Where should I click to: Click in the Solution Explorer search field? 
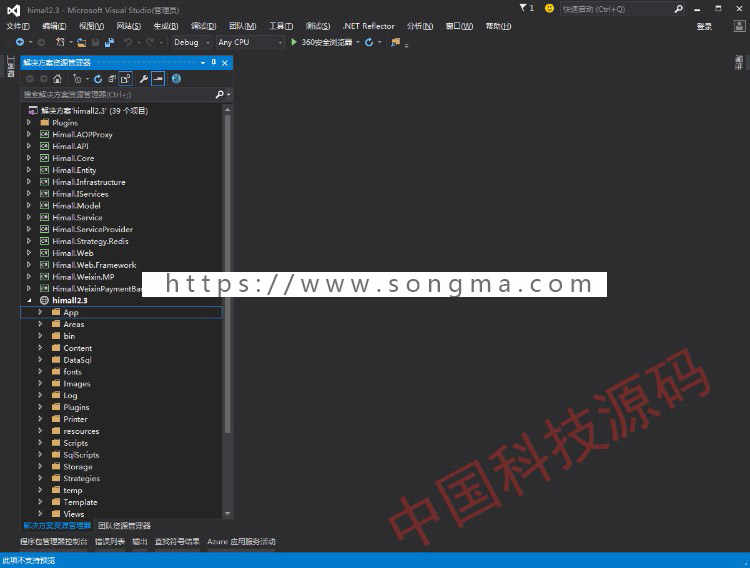[x=118, y=94]
